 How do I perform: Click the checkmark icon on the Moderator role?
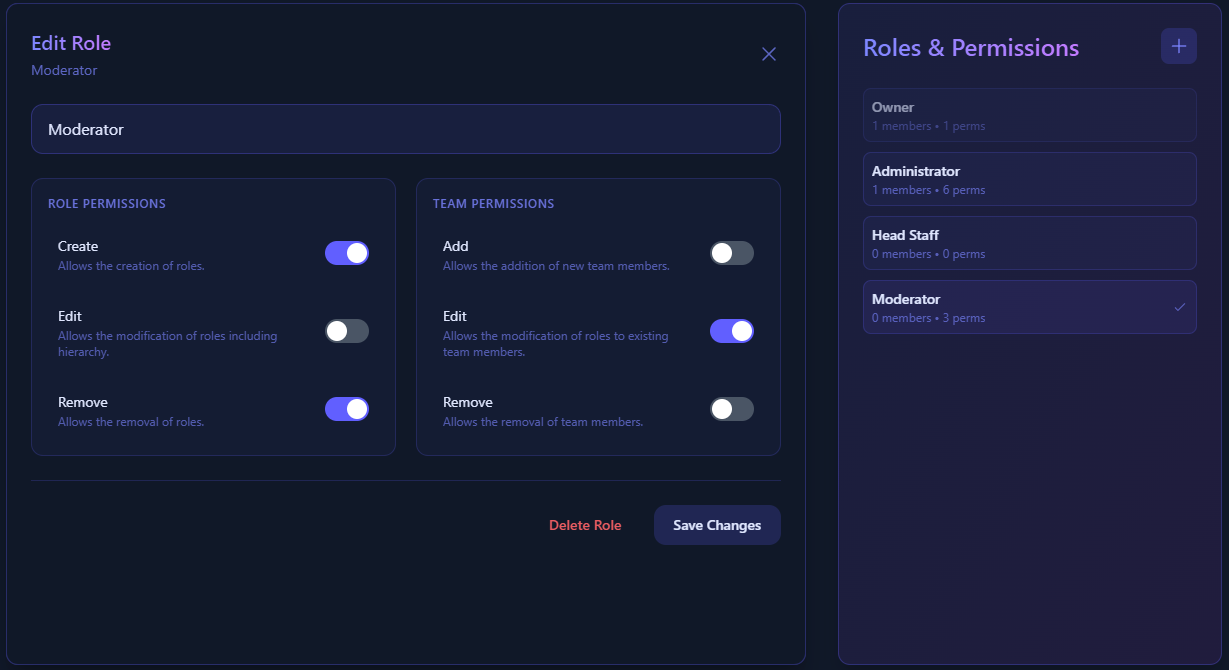(1179, 307)
